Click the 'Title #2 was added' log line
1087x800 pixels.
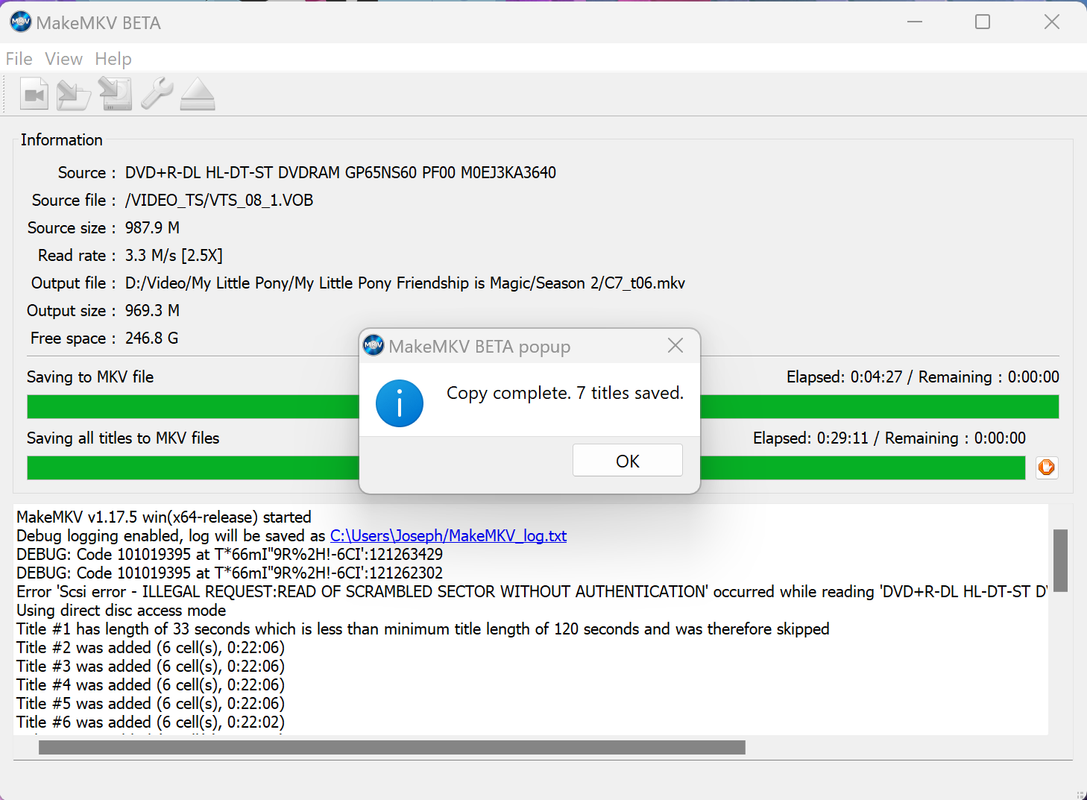coord(150,647)
